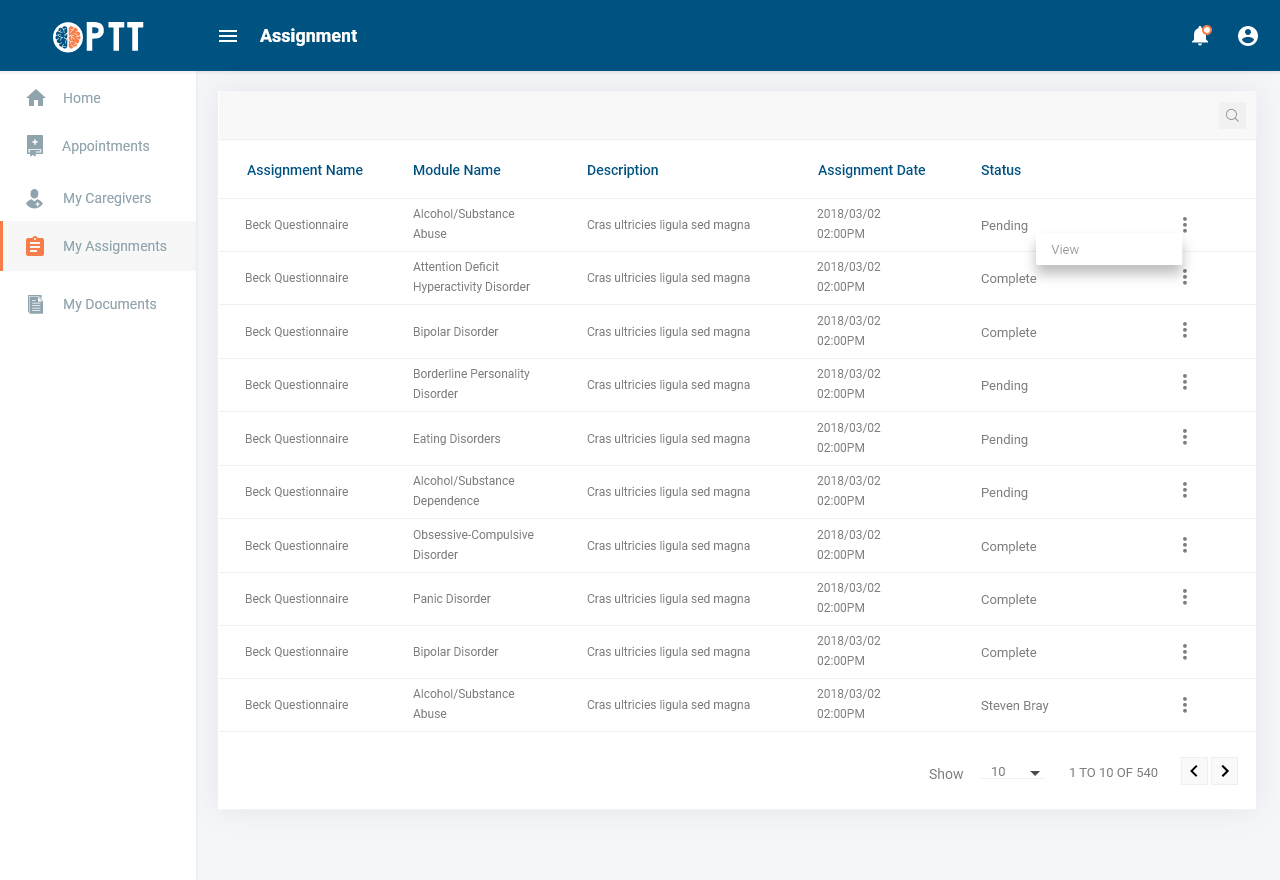
Task: Sort by Assignment Date column header
Action: tap(871, 170)
